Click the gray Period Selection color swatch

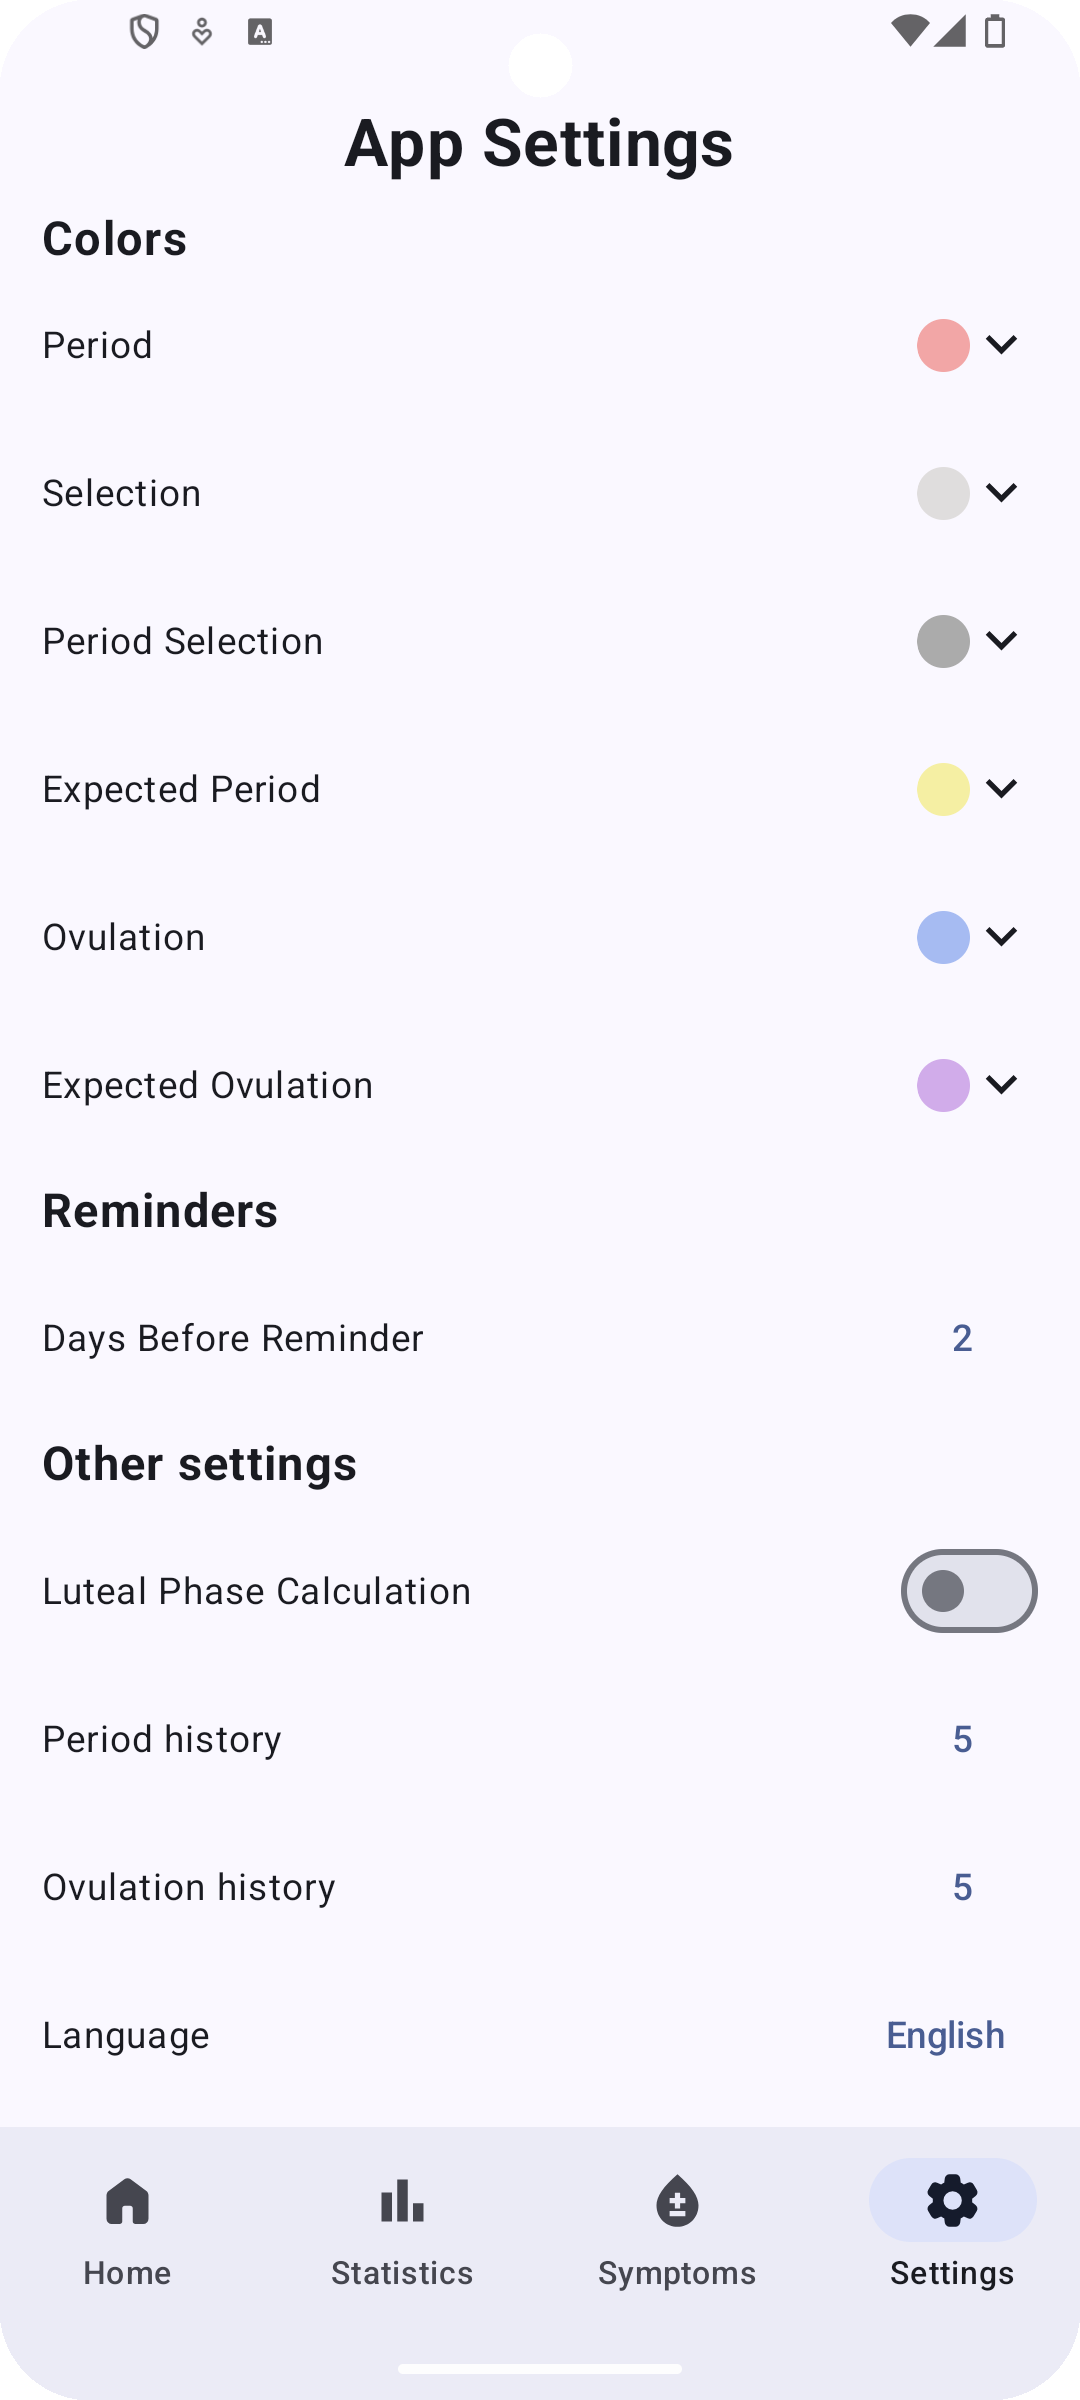click(x=943, y=641)
